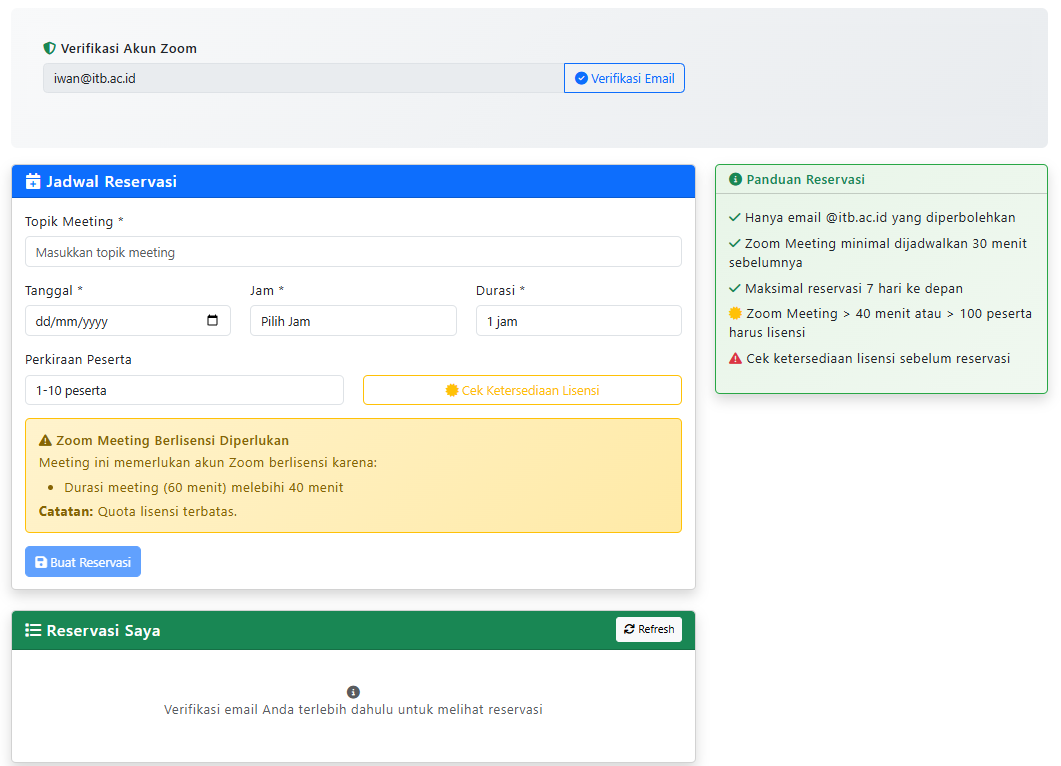Click the list icon beside Reservasi Saya
The height and width of the screenshot is (766, 1061).
click(x=33, y=630)
